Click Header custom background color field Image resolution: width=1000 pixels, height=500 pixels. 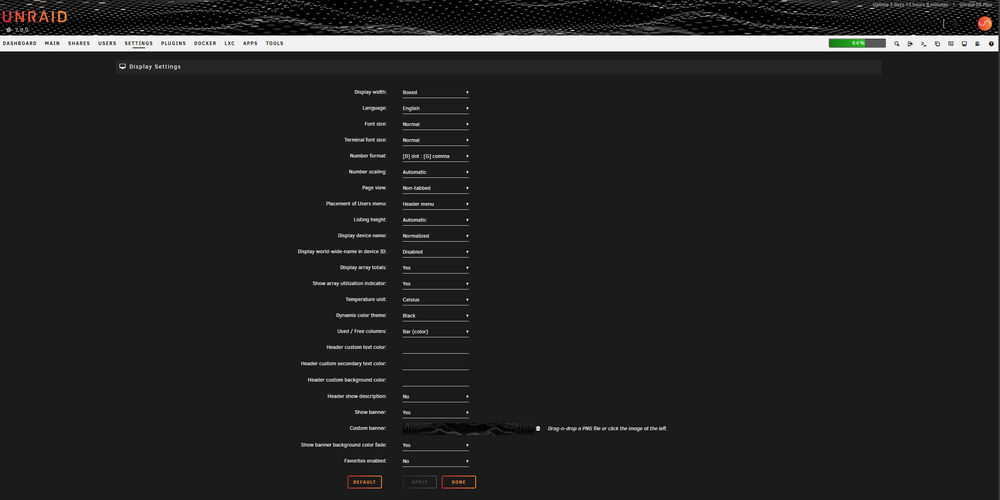coord(436,381)
